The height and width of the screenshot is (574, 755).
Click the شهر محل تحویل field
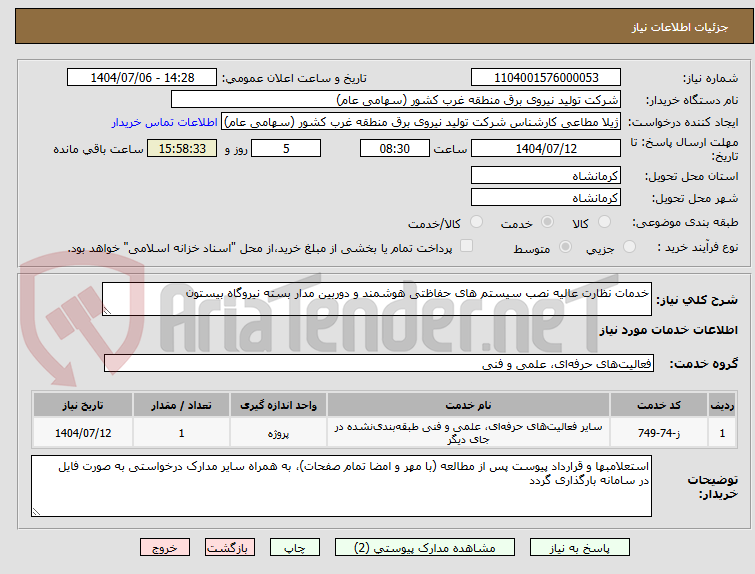pos(546,197)
